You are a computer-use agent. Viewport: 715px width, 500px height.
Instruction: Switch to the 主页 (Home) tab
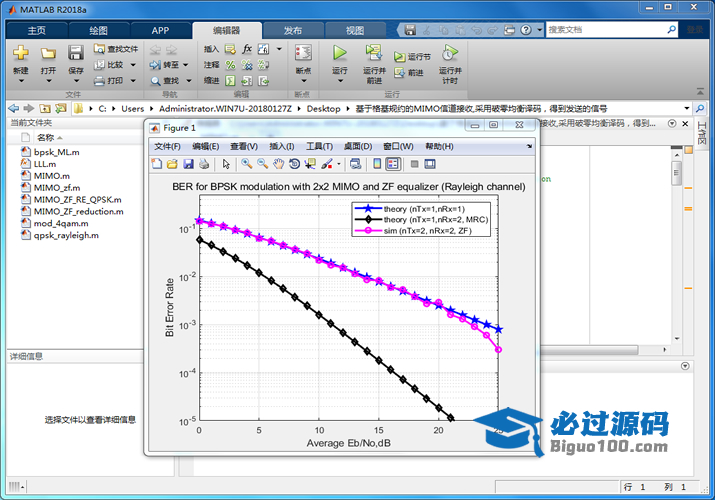[x=36, y=30]
